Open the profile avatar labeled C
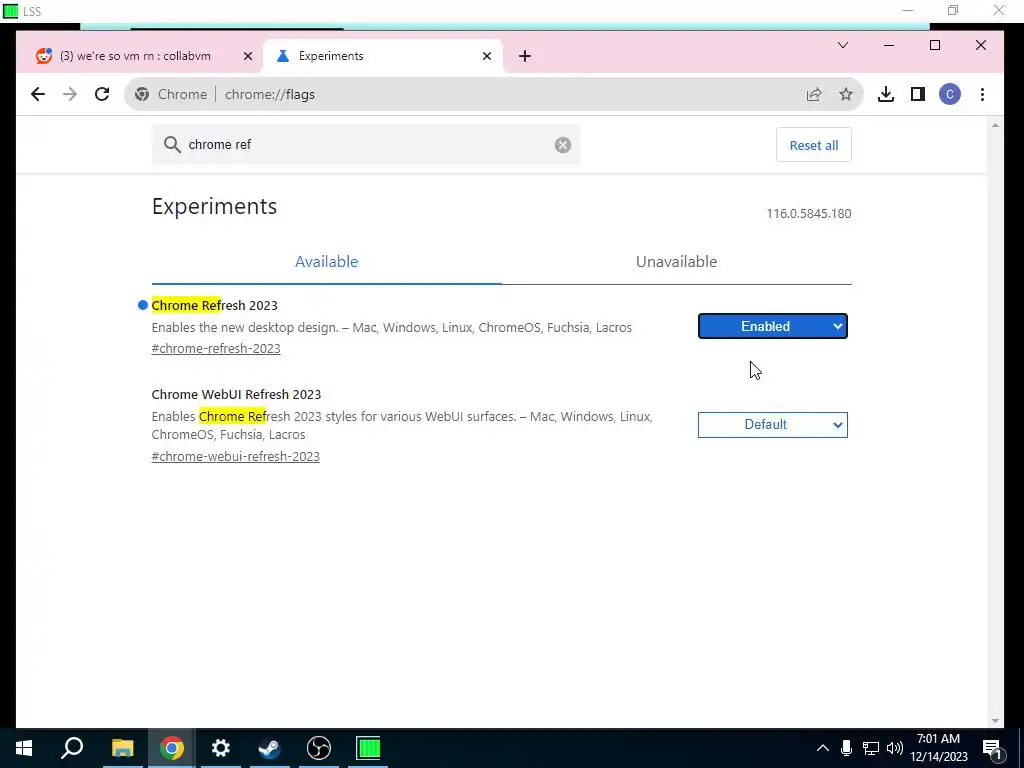The image size is (1024, 768). click(x=950, y=94)
